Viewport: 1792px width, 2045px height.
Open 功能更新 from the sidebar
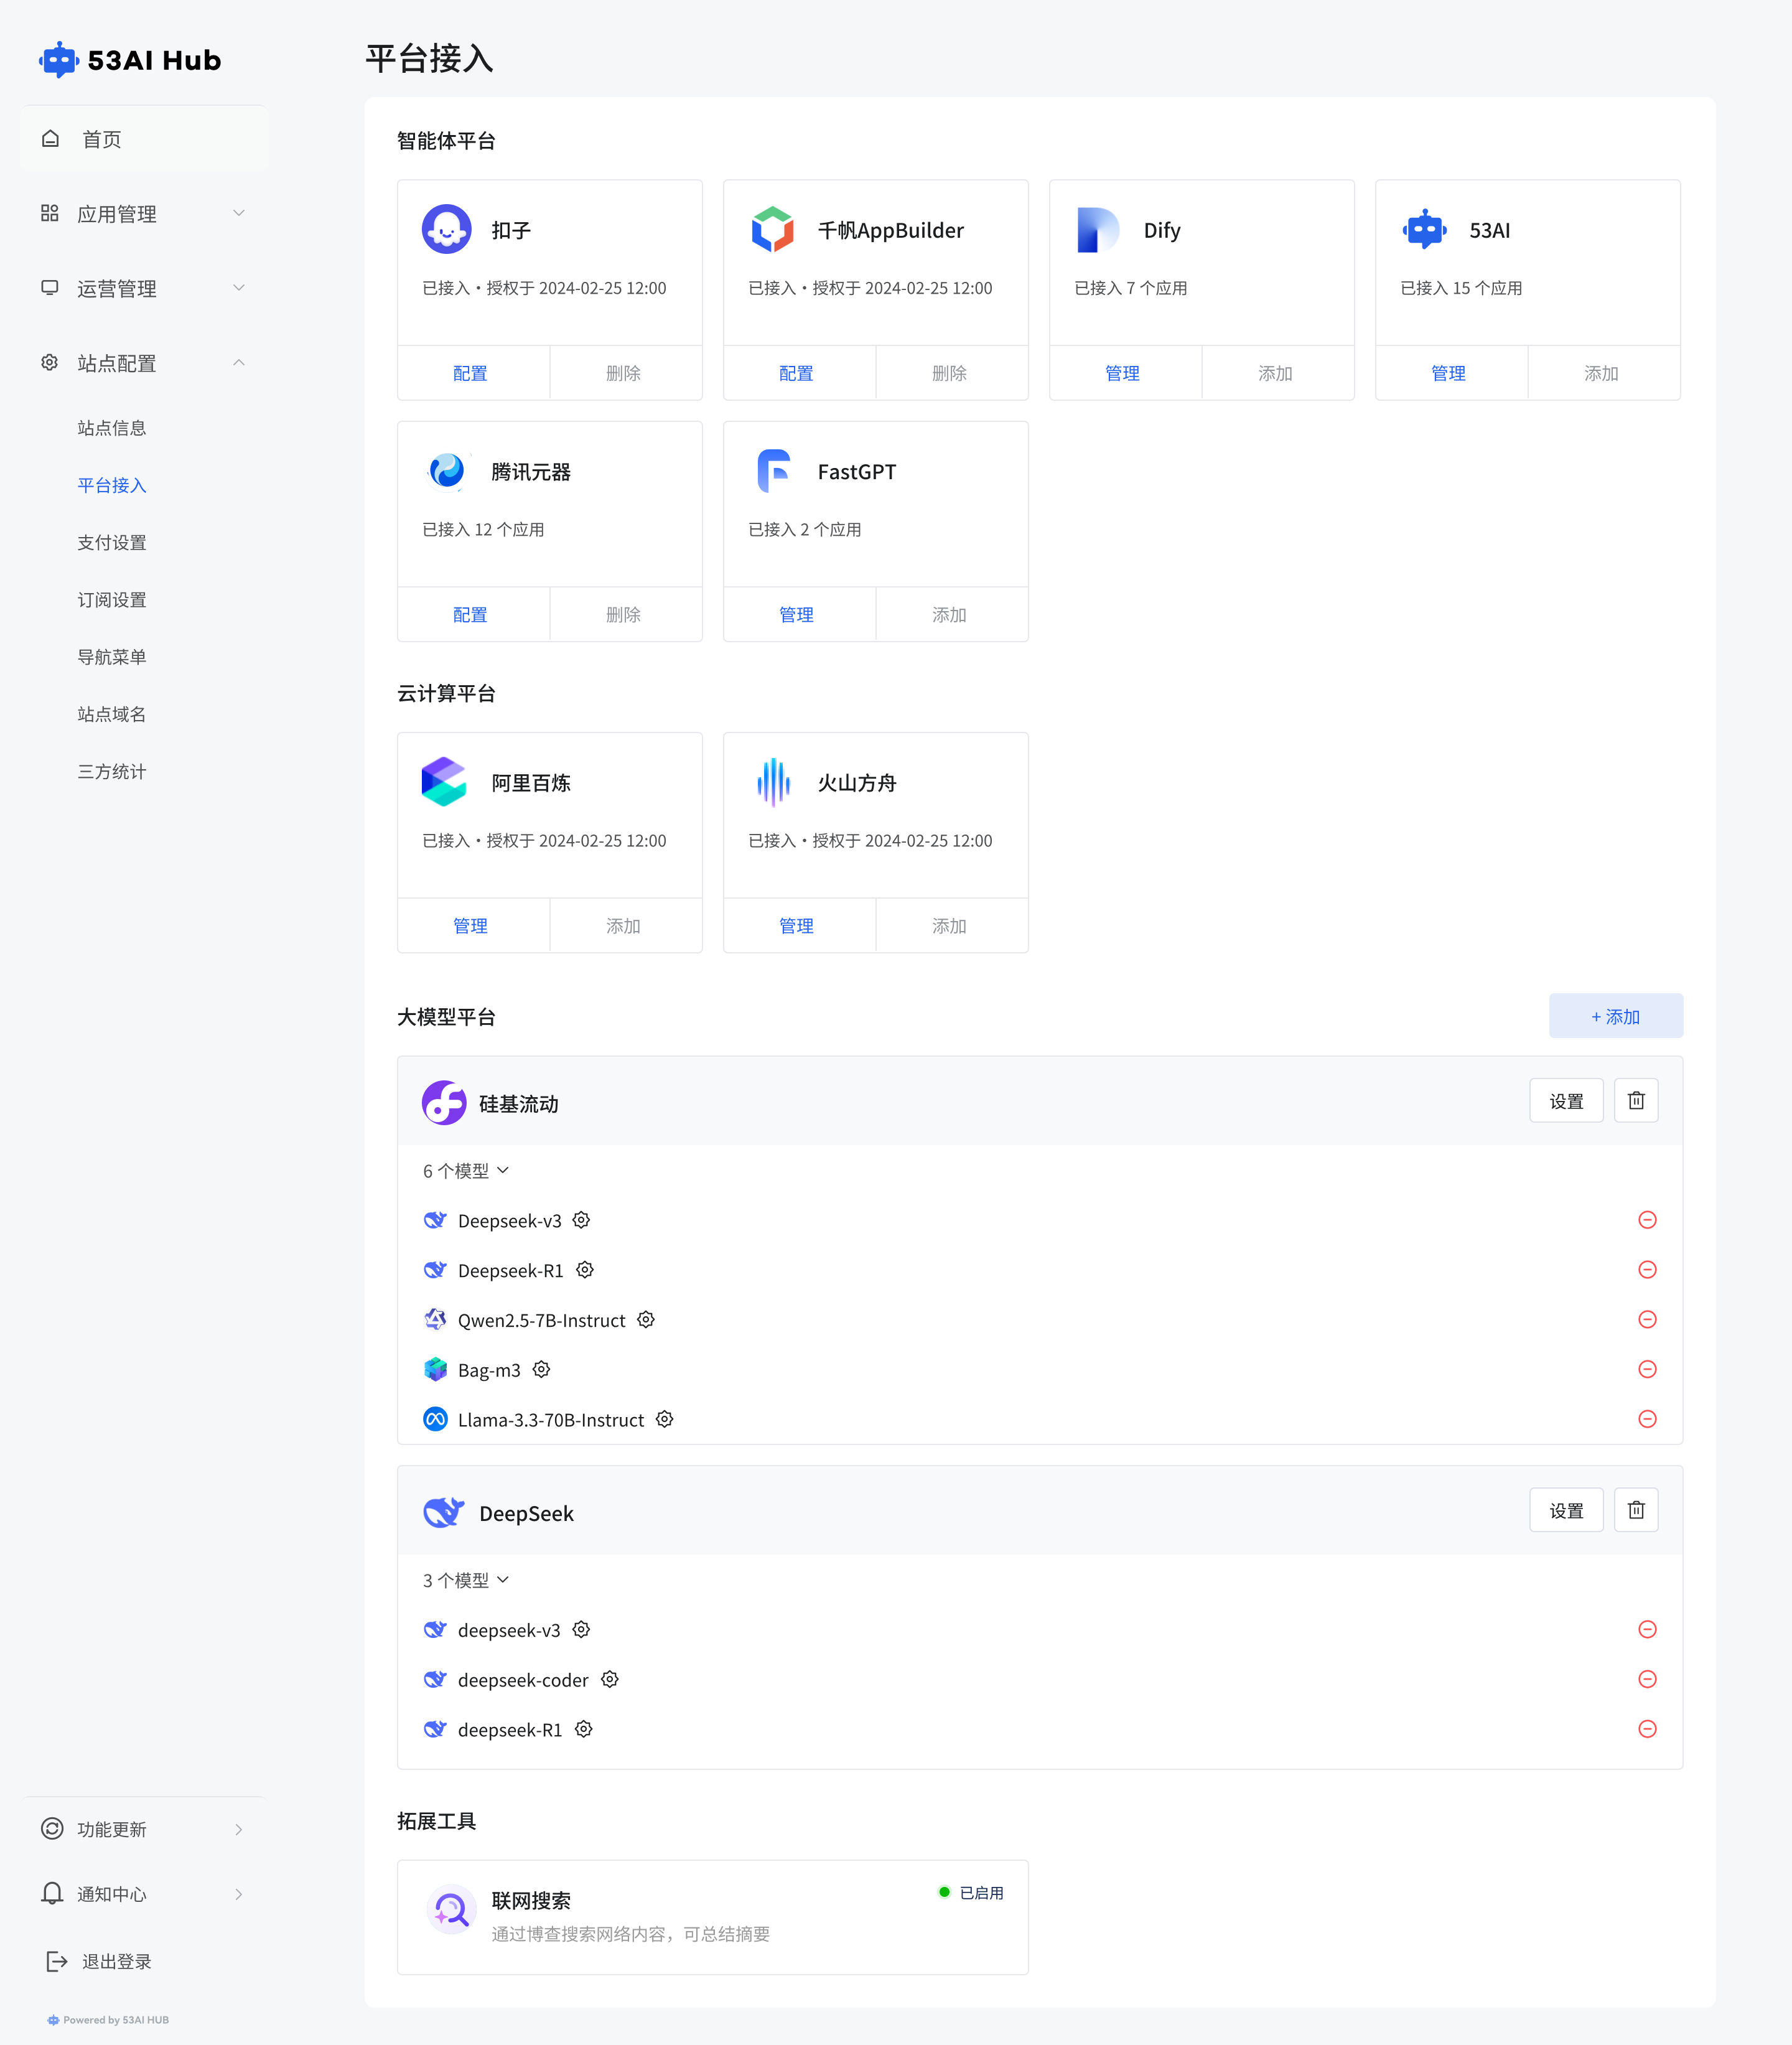click(144, 1830)
